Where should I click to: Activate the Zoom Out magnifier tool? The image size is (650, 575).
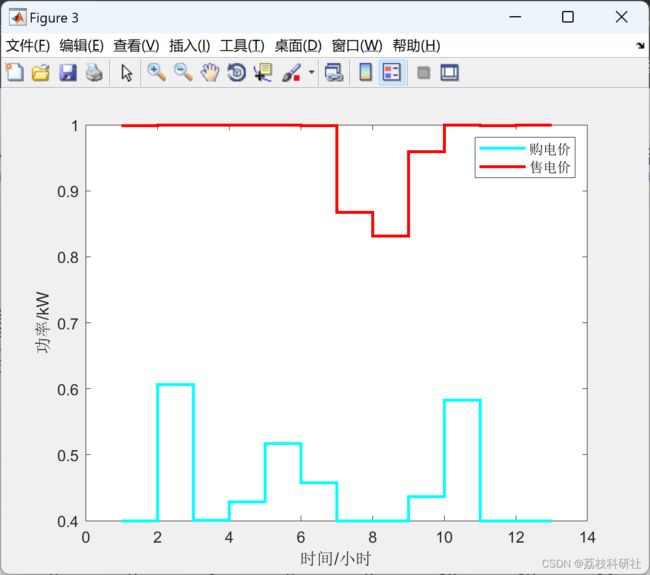coord(183,73)
